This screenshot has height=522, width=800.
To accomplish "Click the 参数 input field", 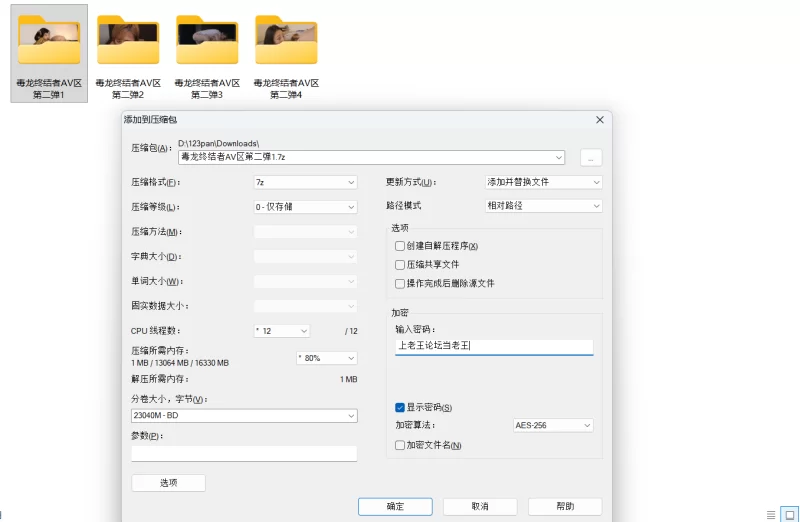I will 244,454.
